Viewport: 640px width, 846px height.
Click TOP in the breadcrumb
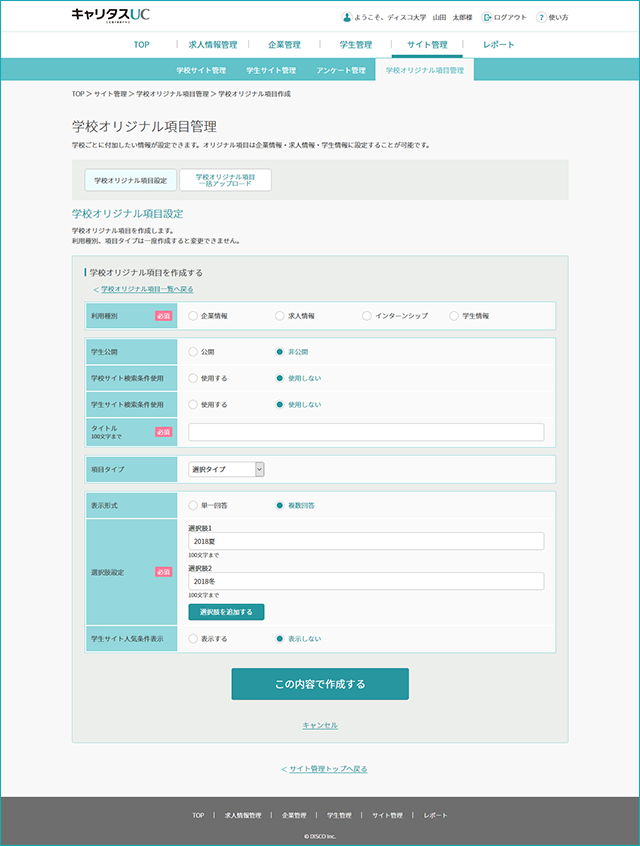coord(78,94)
